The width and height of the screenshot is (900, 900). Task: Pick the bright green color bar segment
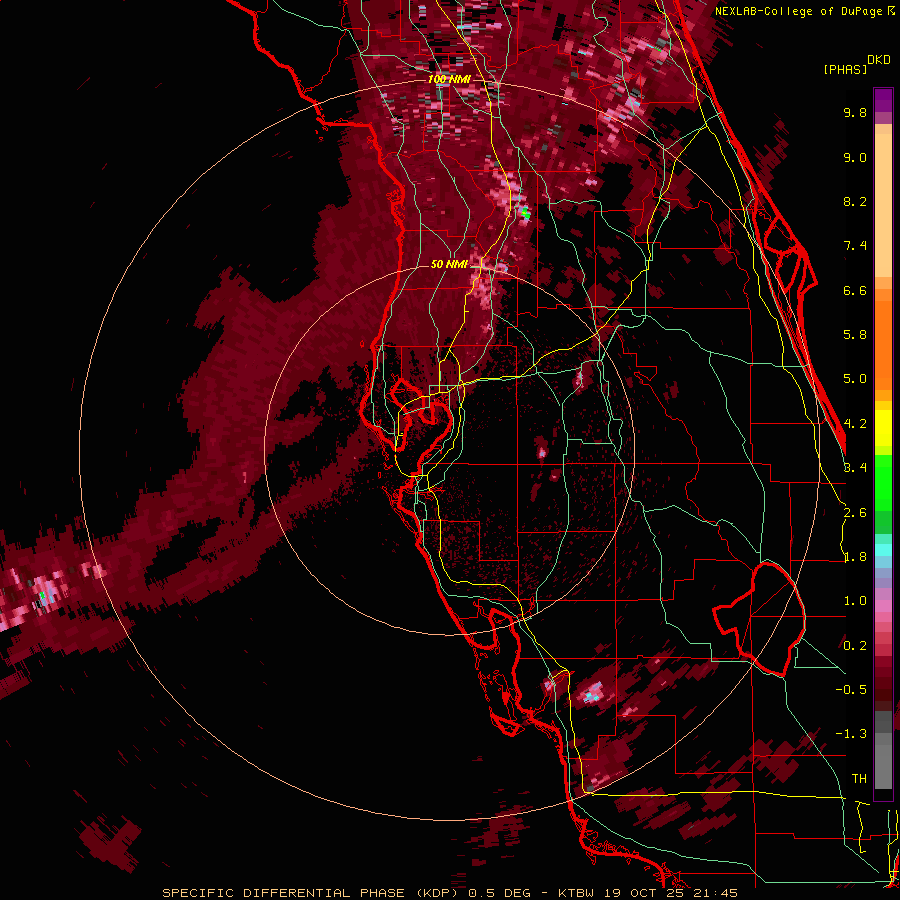click(883, 482)
